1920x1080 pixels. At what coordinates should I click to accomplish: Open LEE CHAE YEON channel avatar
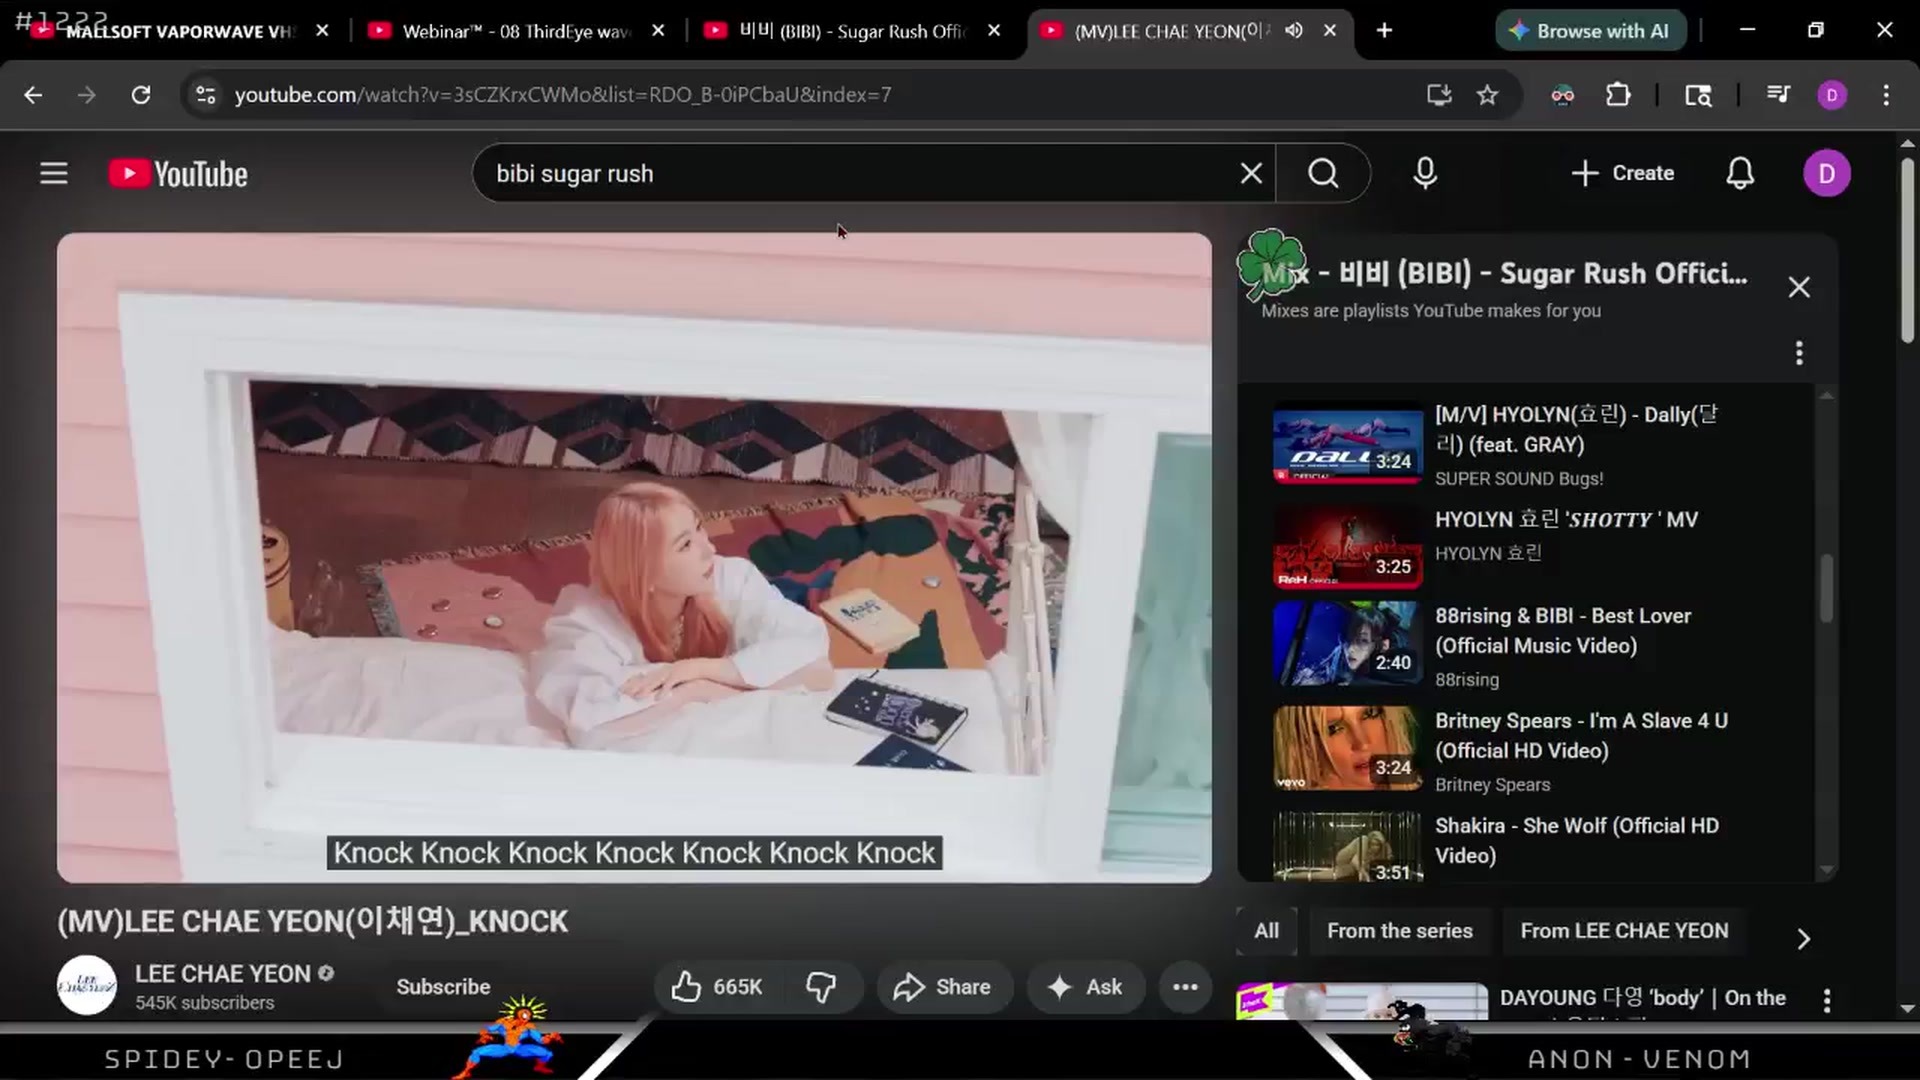coord(86,986)
